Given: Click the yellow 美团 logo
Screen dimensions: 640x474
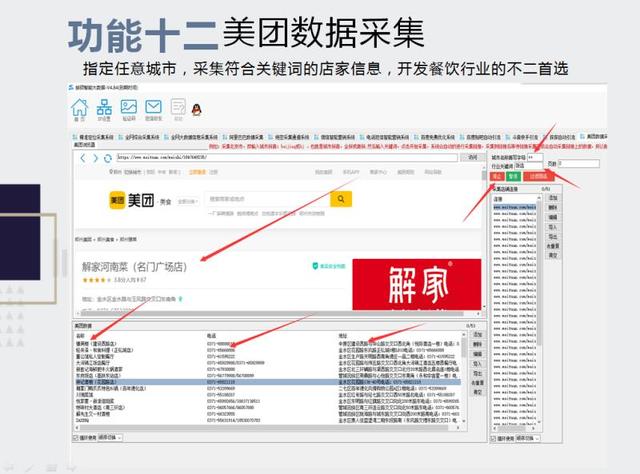Looking at the screenshot, I should tap(117, 200).
